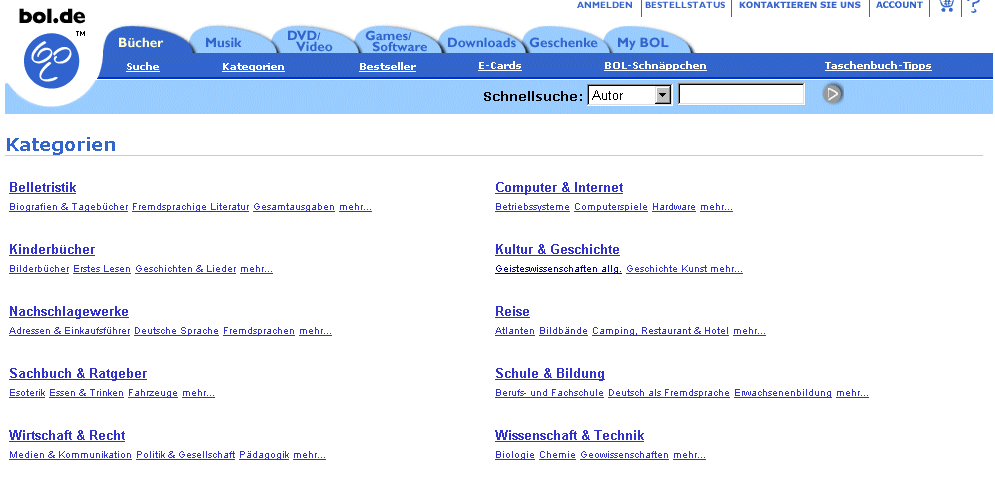Click Geowissenschaften link
Screen dimensions: 995x483
tap(624, 455)
